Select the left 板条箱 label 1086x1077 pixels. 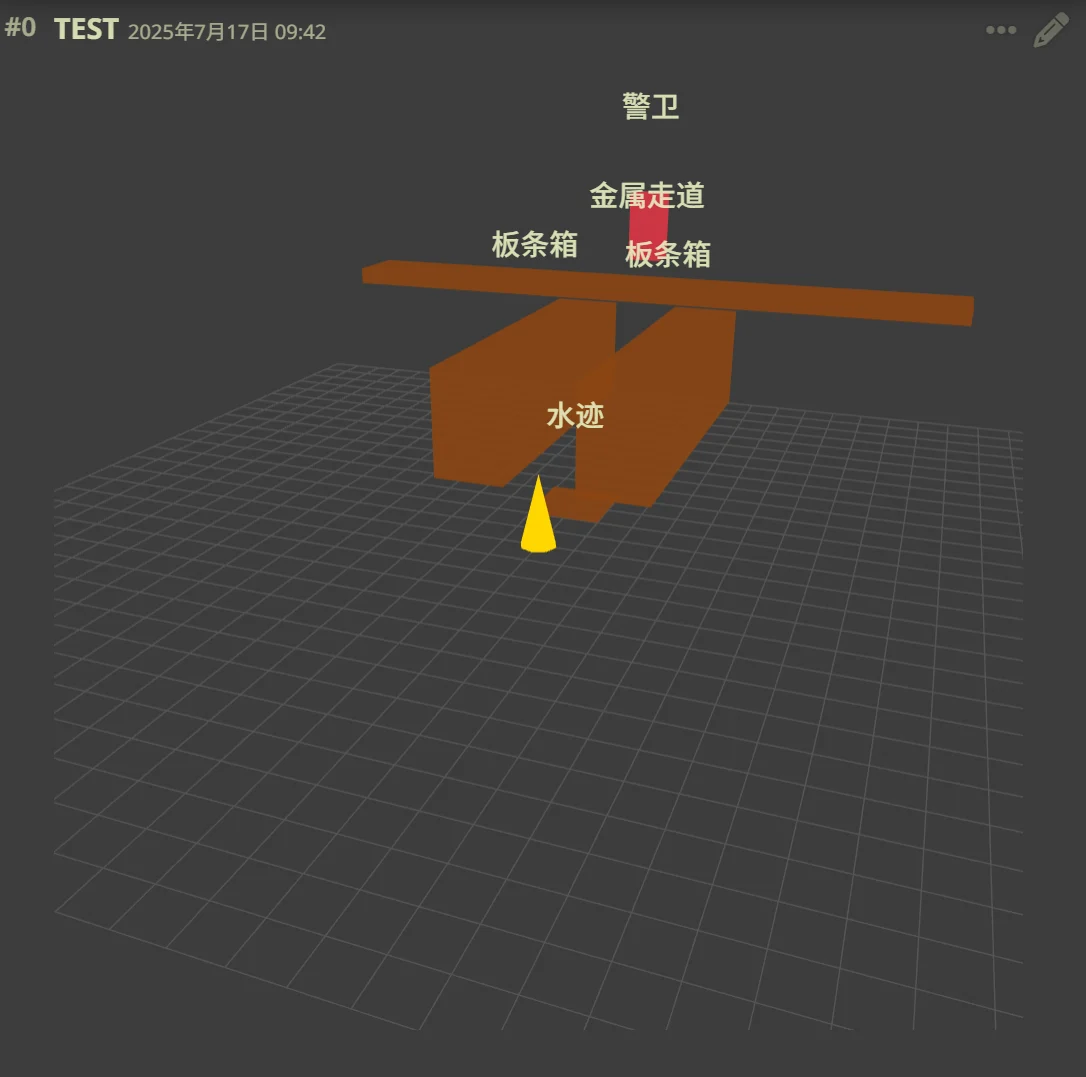tap(535, 244)
